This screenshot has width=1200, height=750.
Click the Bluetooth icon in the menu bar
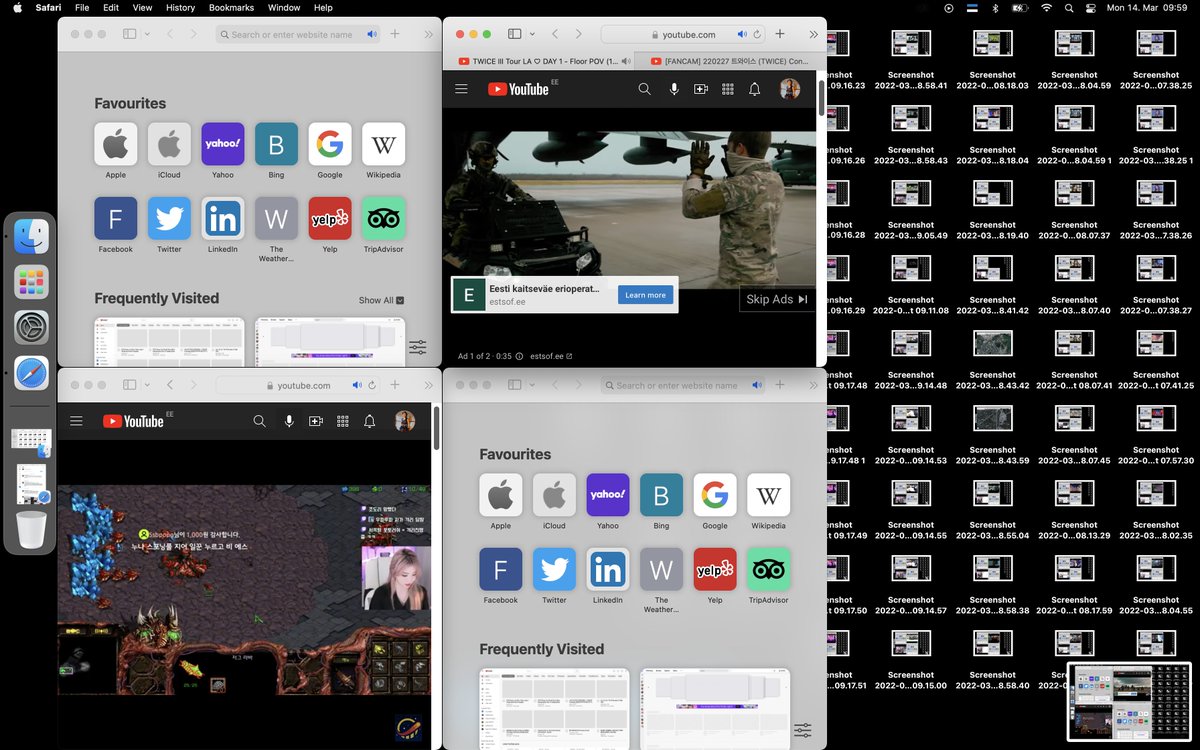click(x=995, y=8)
